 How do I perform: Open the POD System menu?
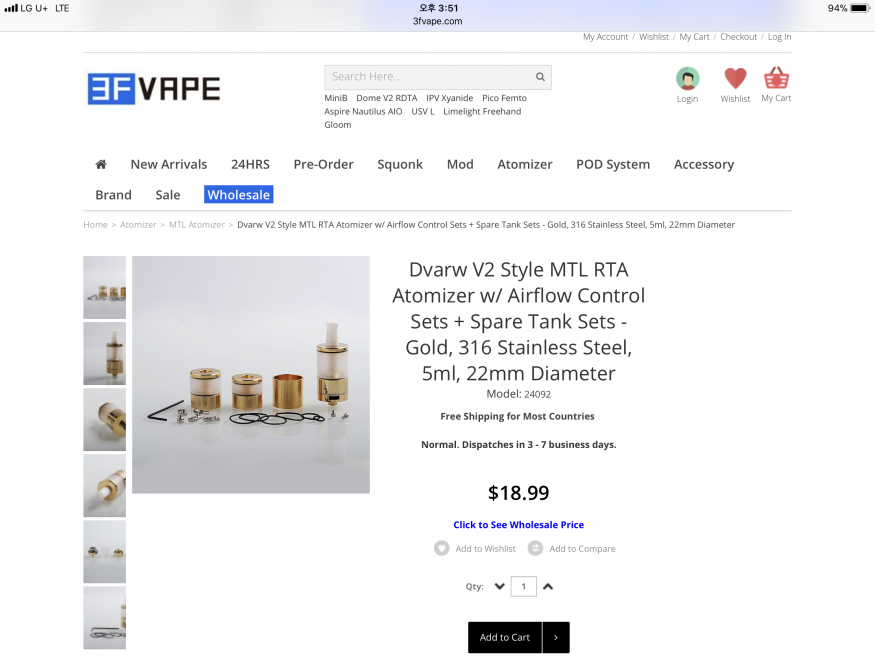click(x=612, y=165)
